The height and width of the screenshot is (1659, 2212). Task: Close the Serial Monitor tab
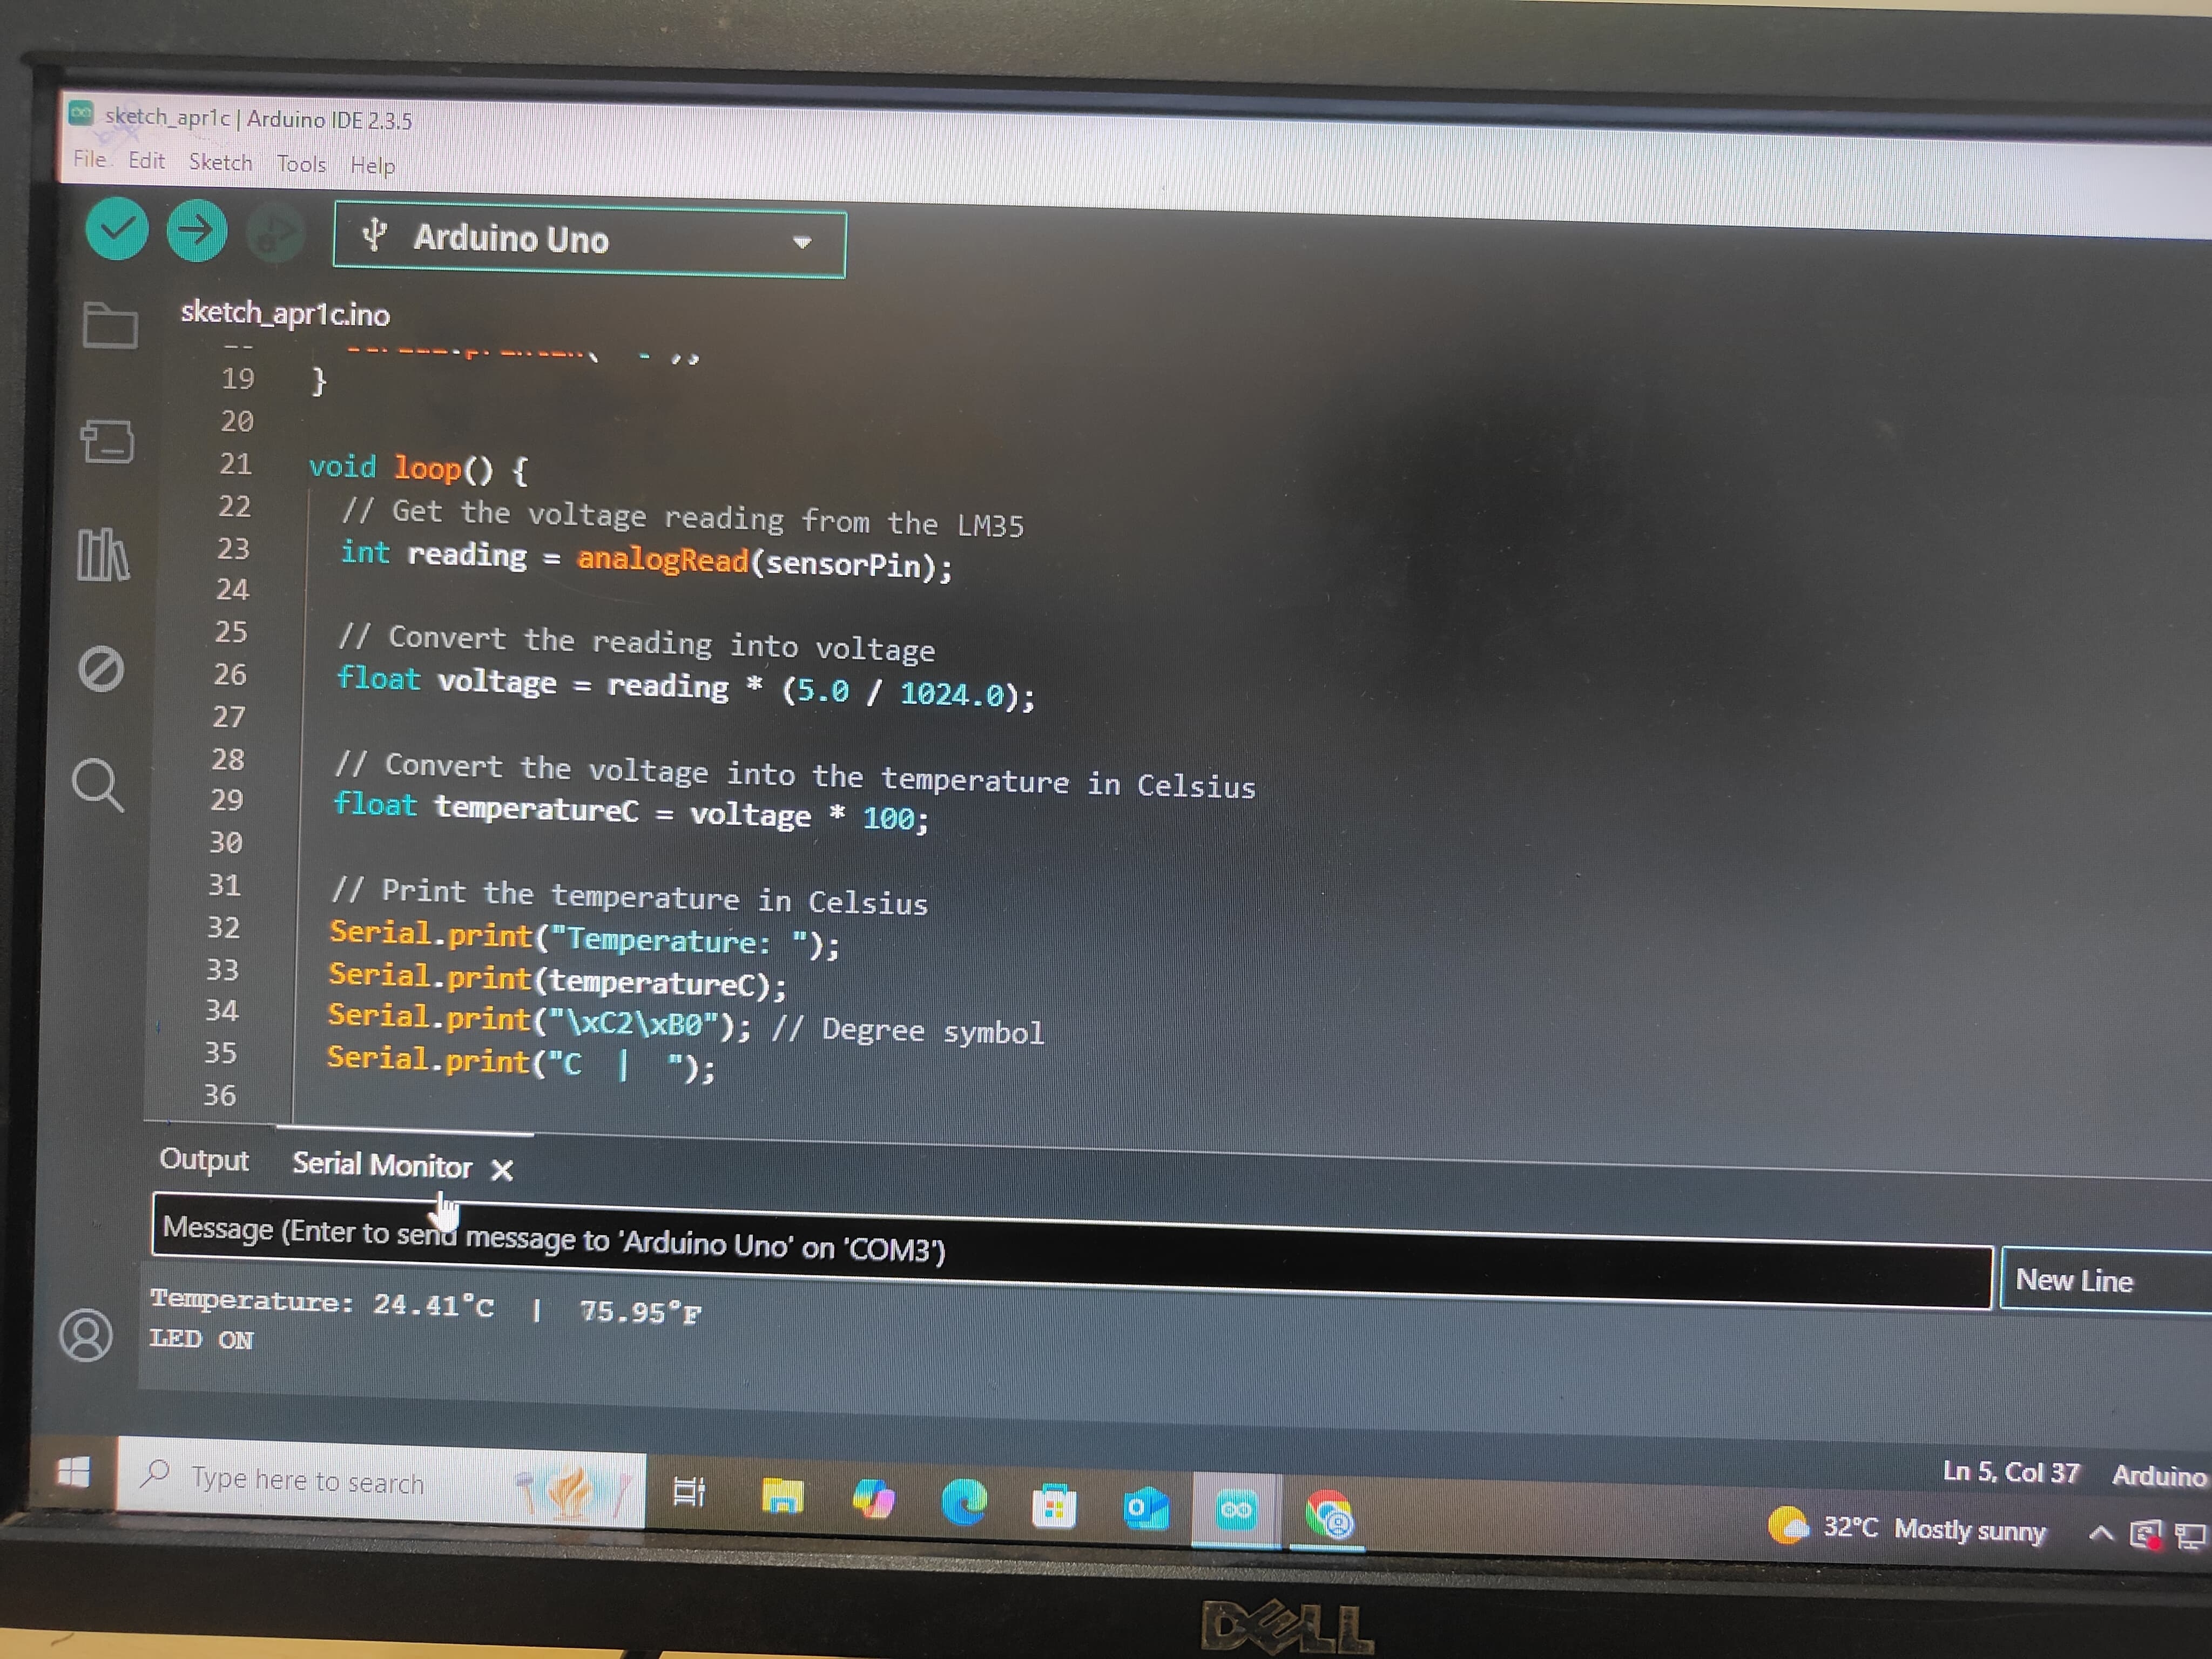point(502,1169)
